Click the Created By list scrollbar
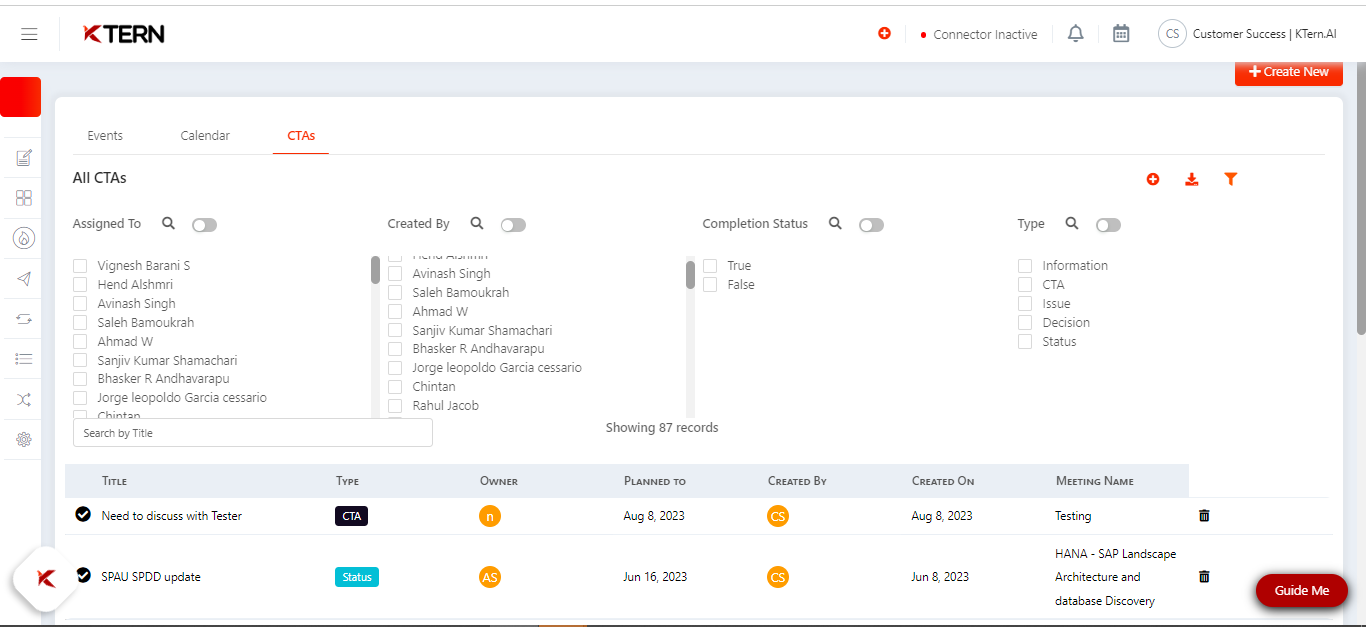Screen dimensions: 1366x627 [x=690, y=274]
